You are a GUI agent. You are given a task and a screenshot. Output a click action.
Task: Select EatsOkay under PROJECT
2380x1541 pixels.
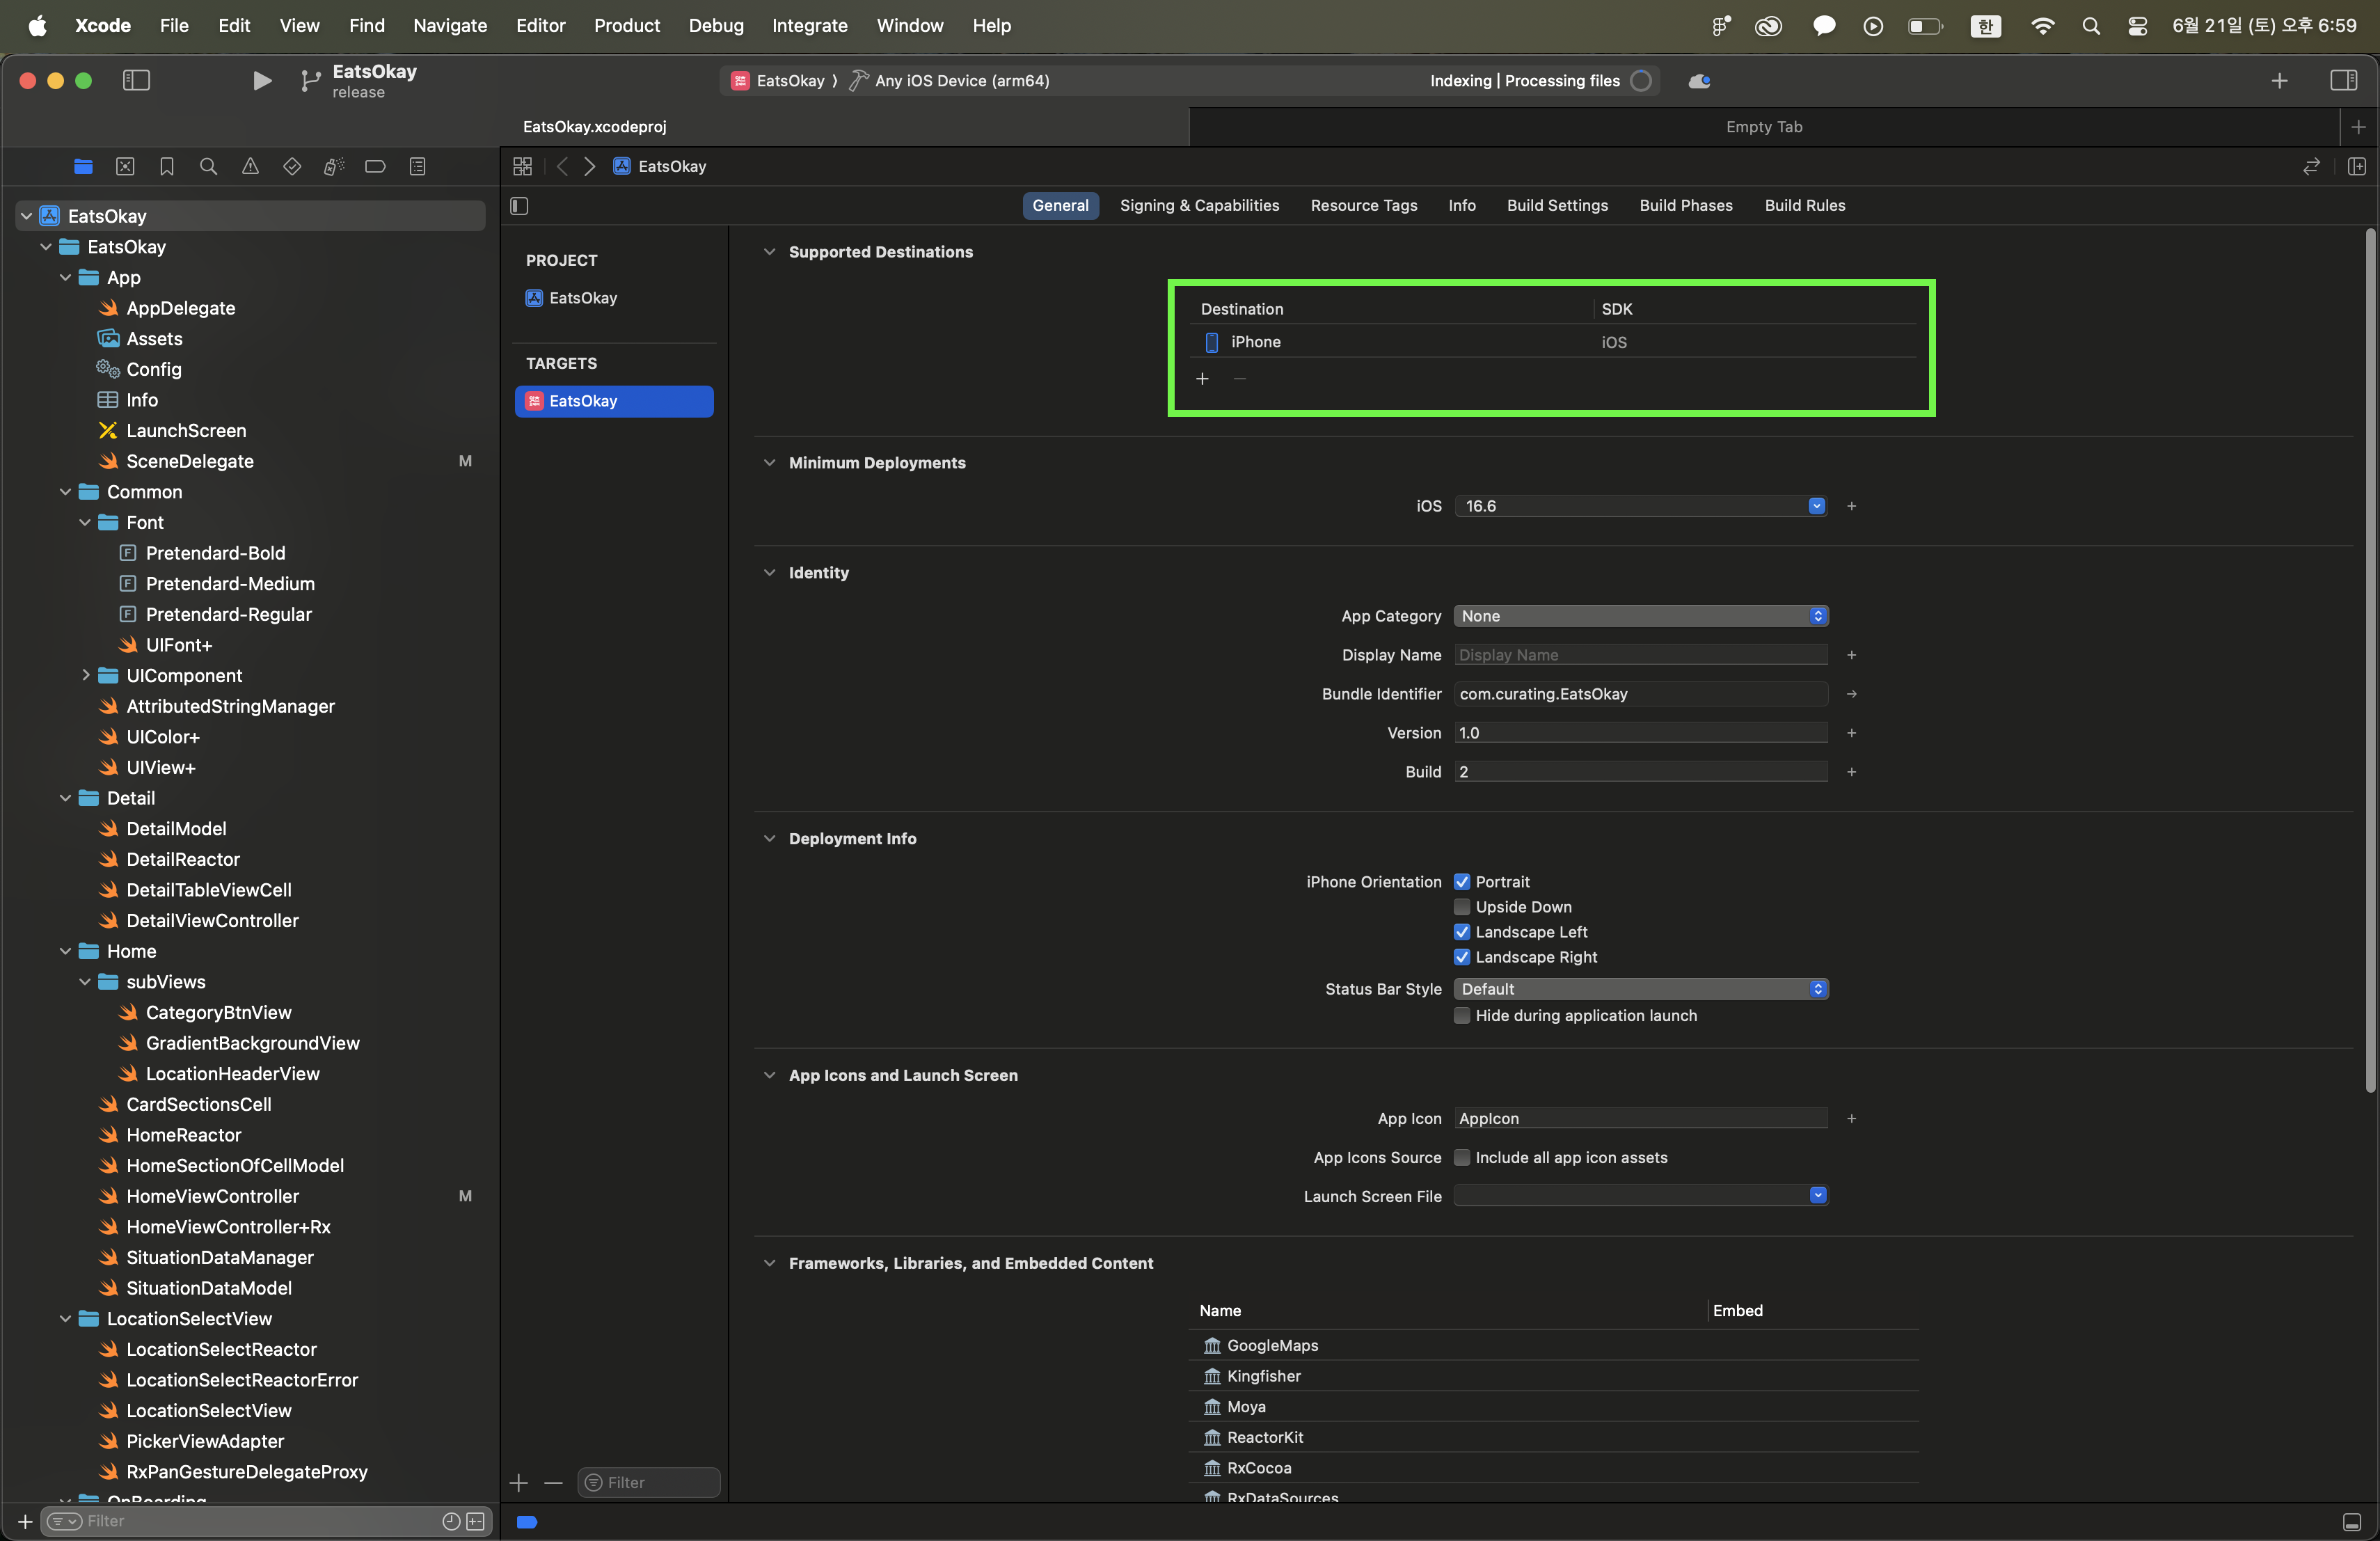pyautogui.click(x=583, y=298)
